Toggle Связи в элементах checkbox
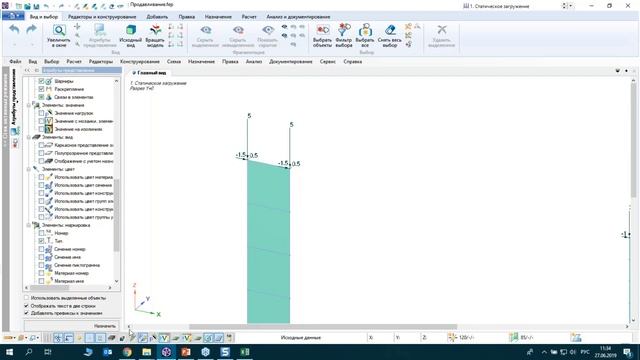Image resolution: width=640 pixels, height=360 pixels. pyautogui.click(x=41, y=97)
